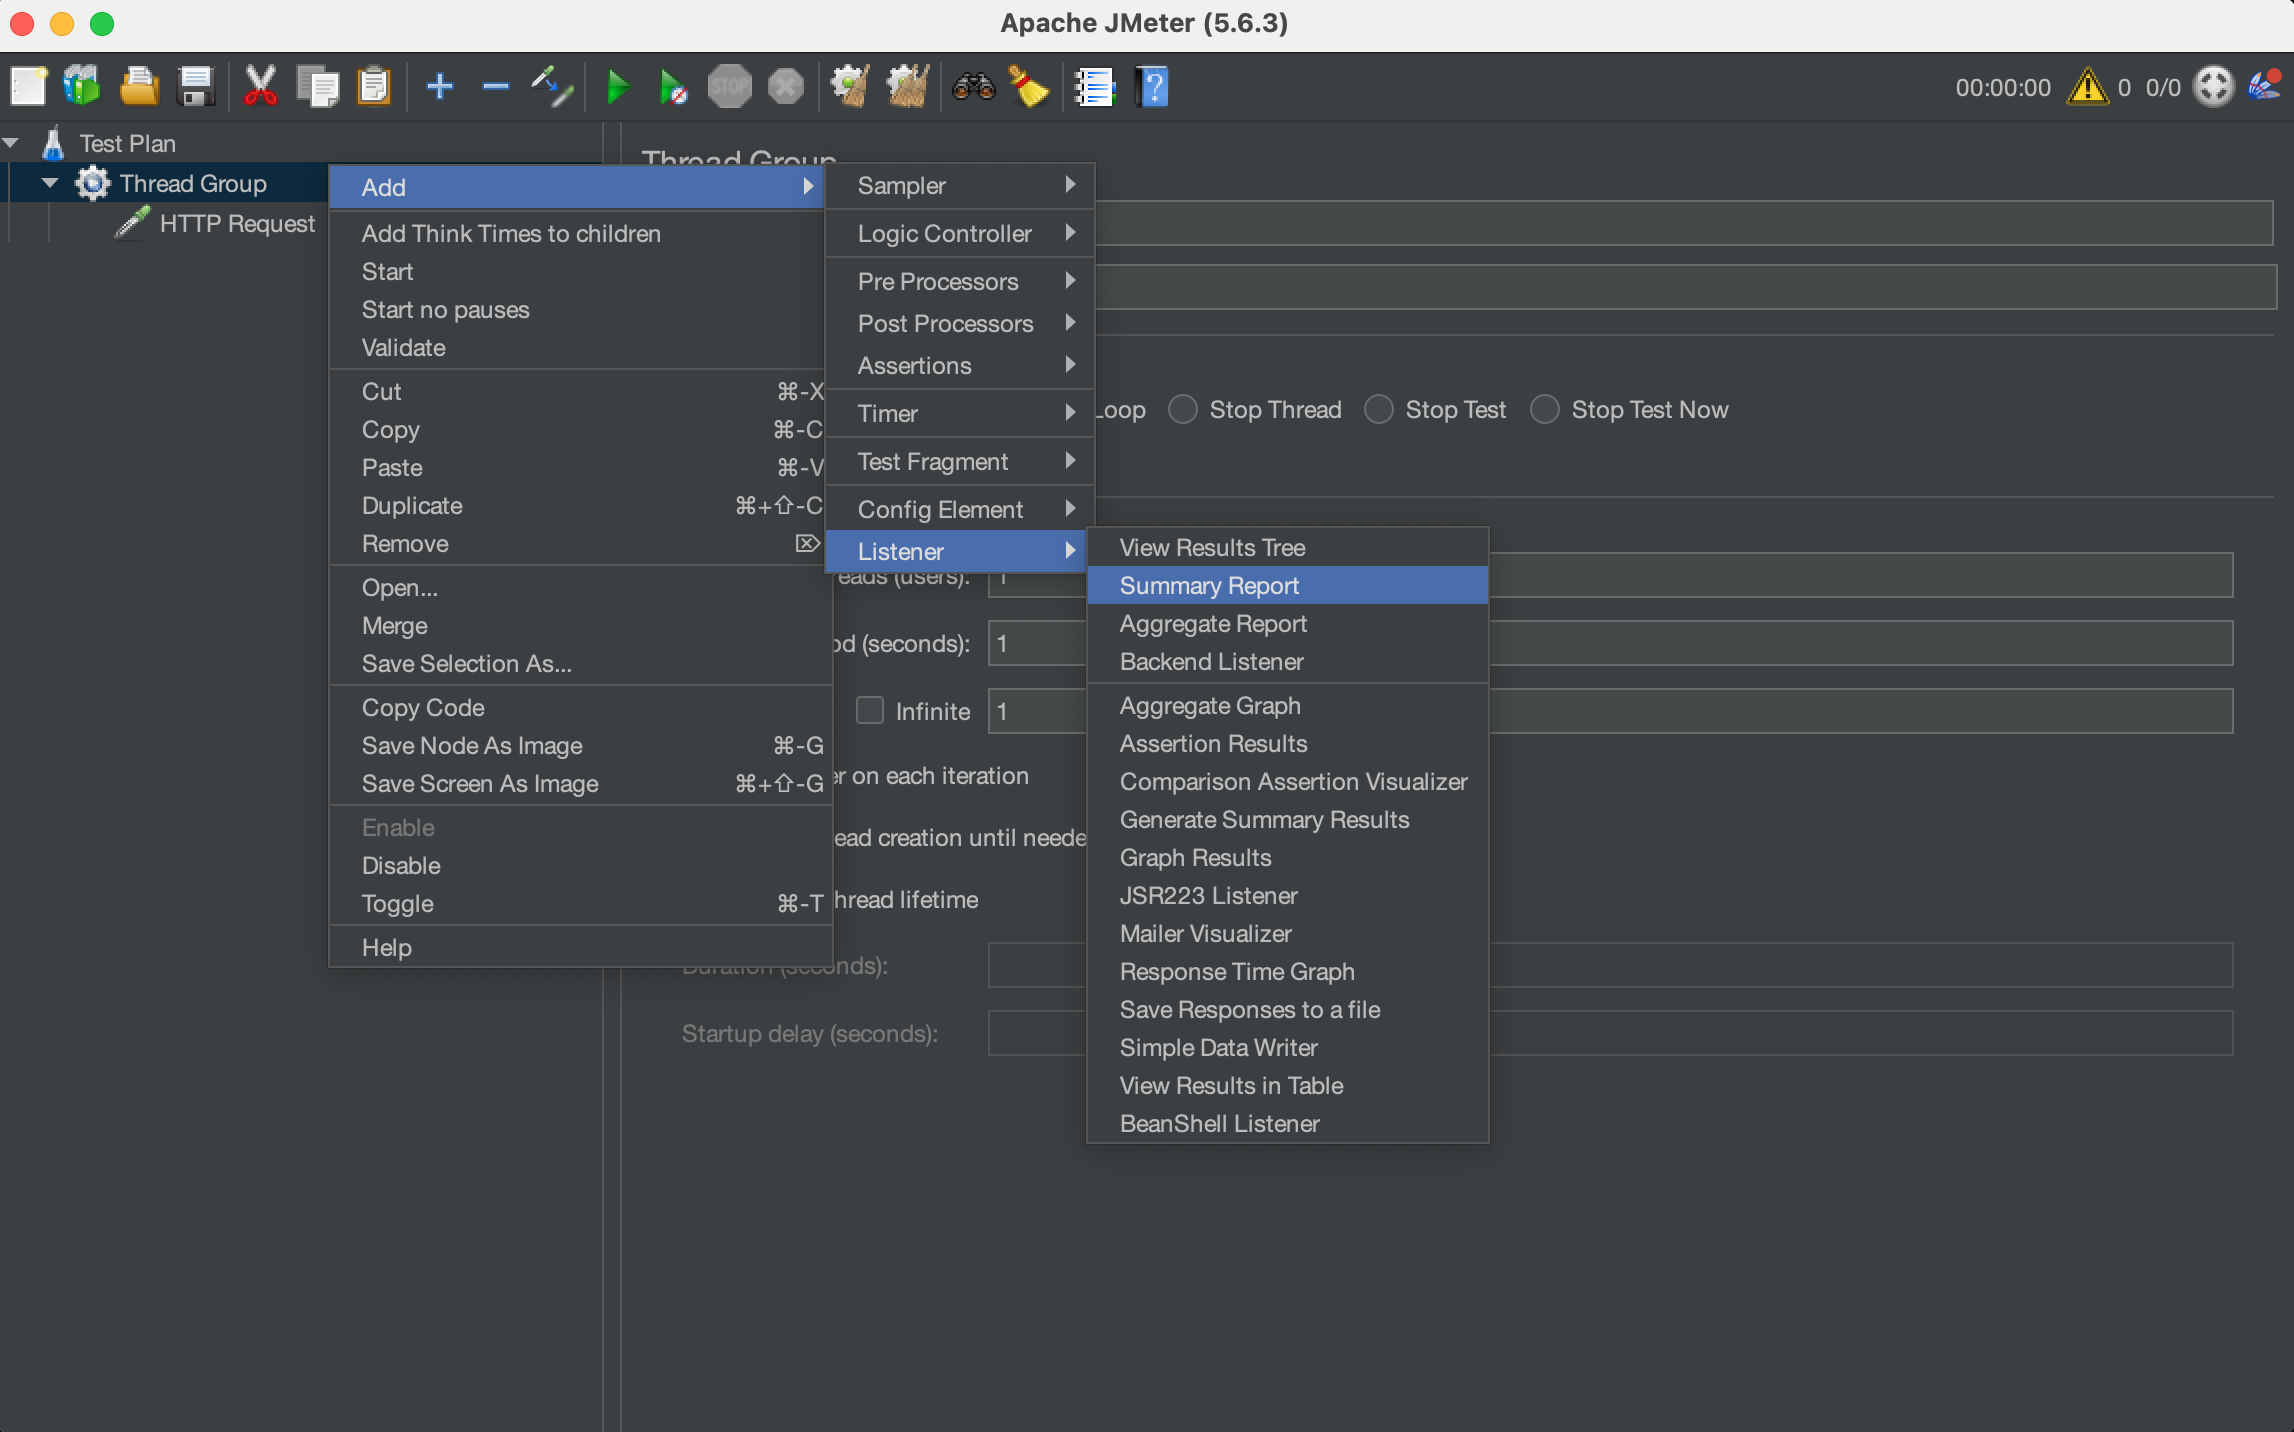Choose Summary Report listener
The height and width of the screenshot is (1432, 2294).
point(1288,585)
